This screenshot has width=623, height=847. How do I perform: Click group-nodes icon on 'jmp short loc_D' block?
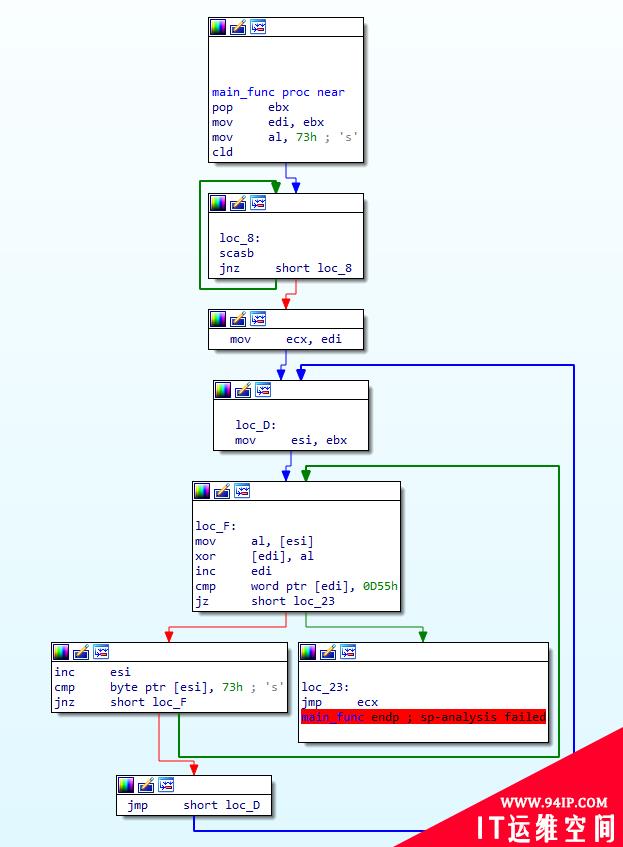(x=166, y=785)
